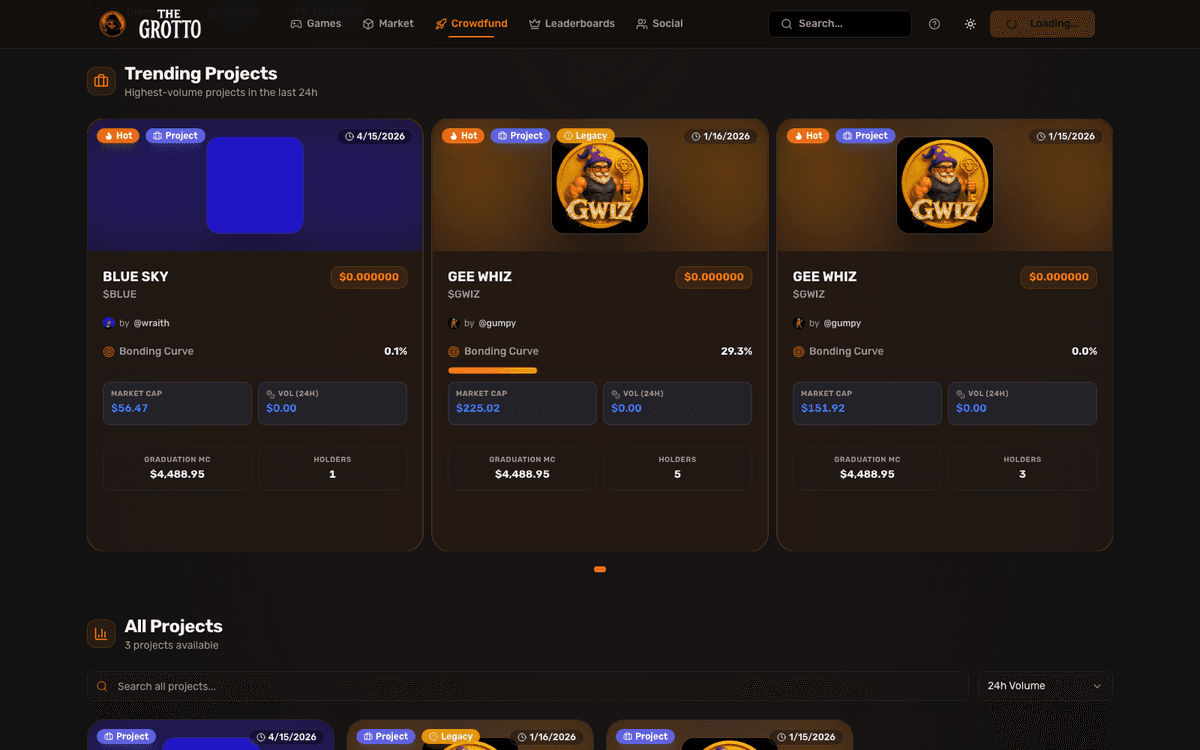
Task: Click the Hot badge on BLUE SKY card
Action: (118, 136)
